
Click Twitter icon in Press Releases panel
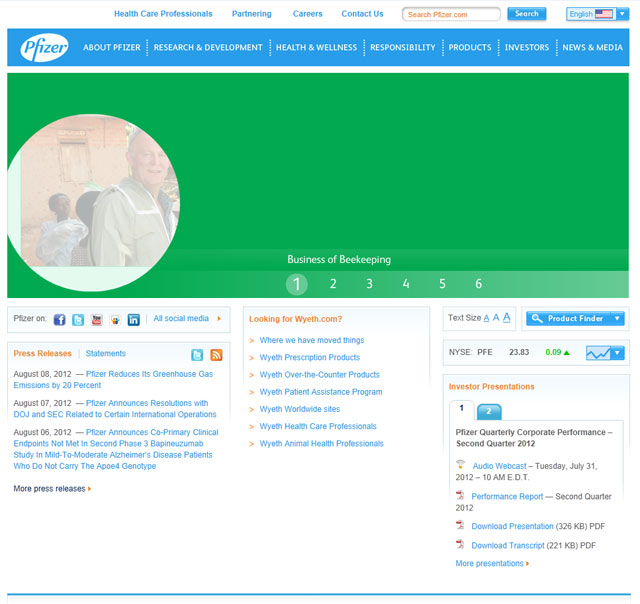point(197,355)
